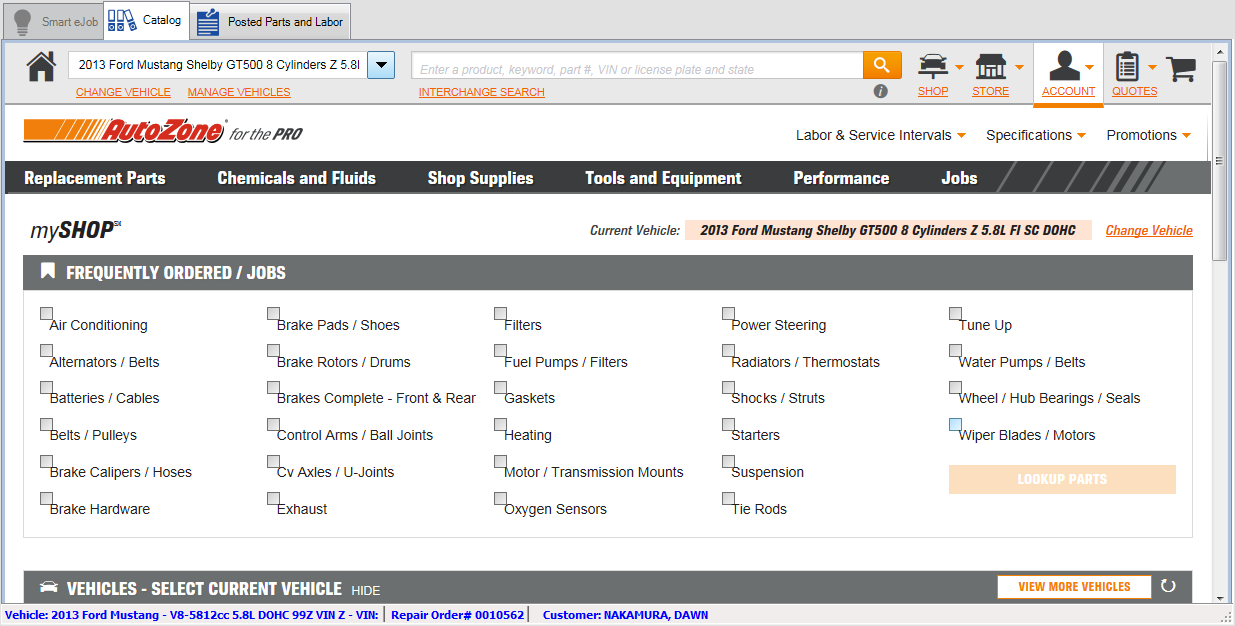
Task: Enable the Oxygen Sensors checkbox
Action: 500,497
